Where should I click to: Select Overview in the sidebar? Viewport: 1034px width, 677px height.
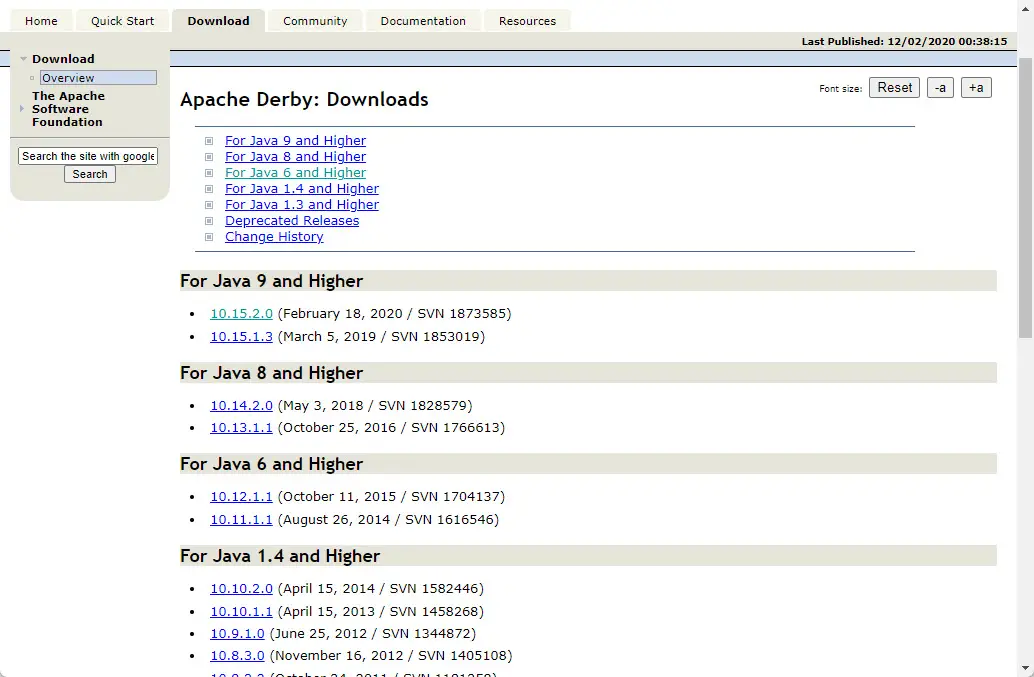pos(98,78)
